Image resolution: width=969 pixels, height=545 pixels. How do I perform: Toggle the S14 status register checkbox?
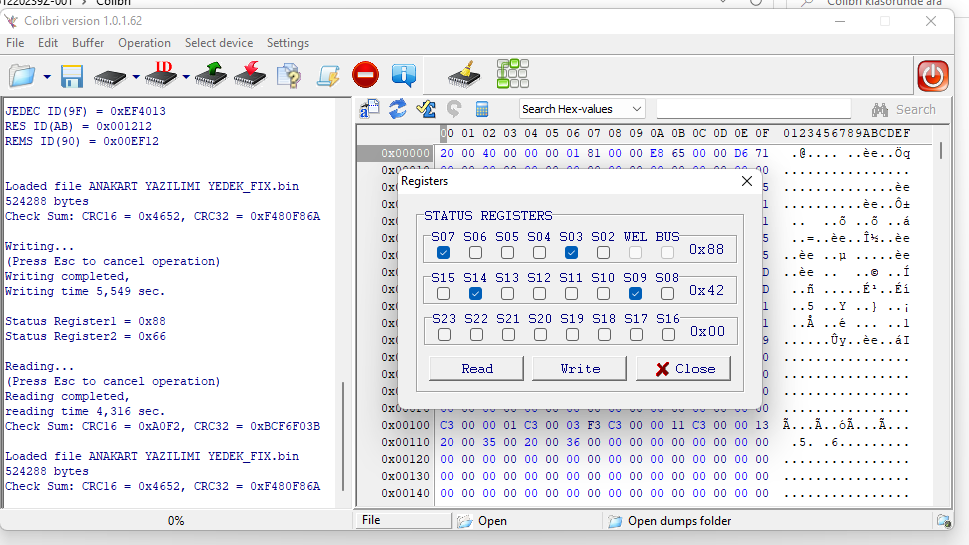[x=475, y=294]
